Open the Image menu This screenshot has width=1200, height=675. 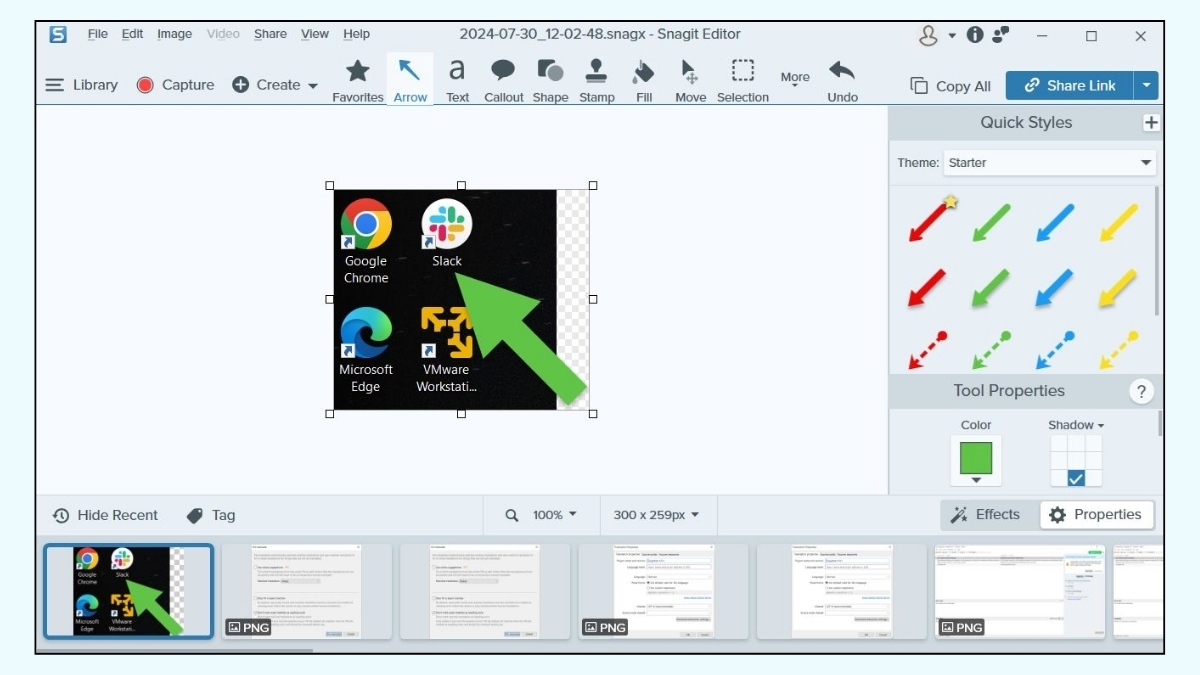(x=174, y=34)
